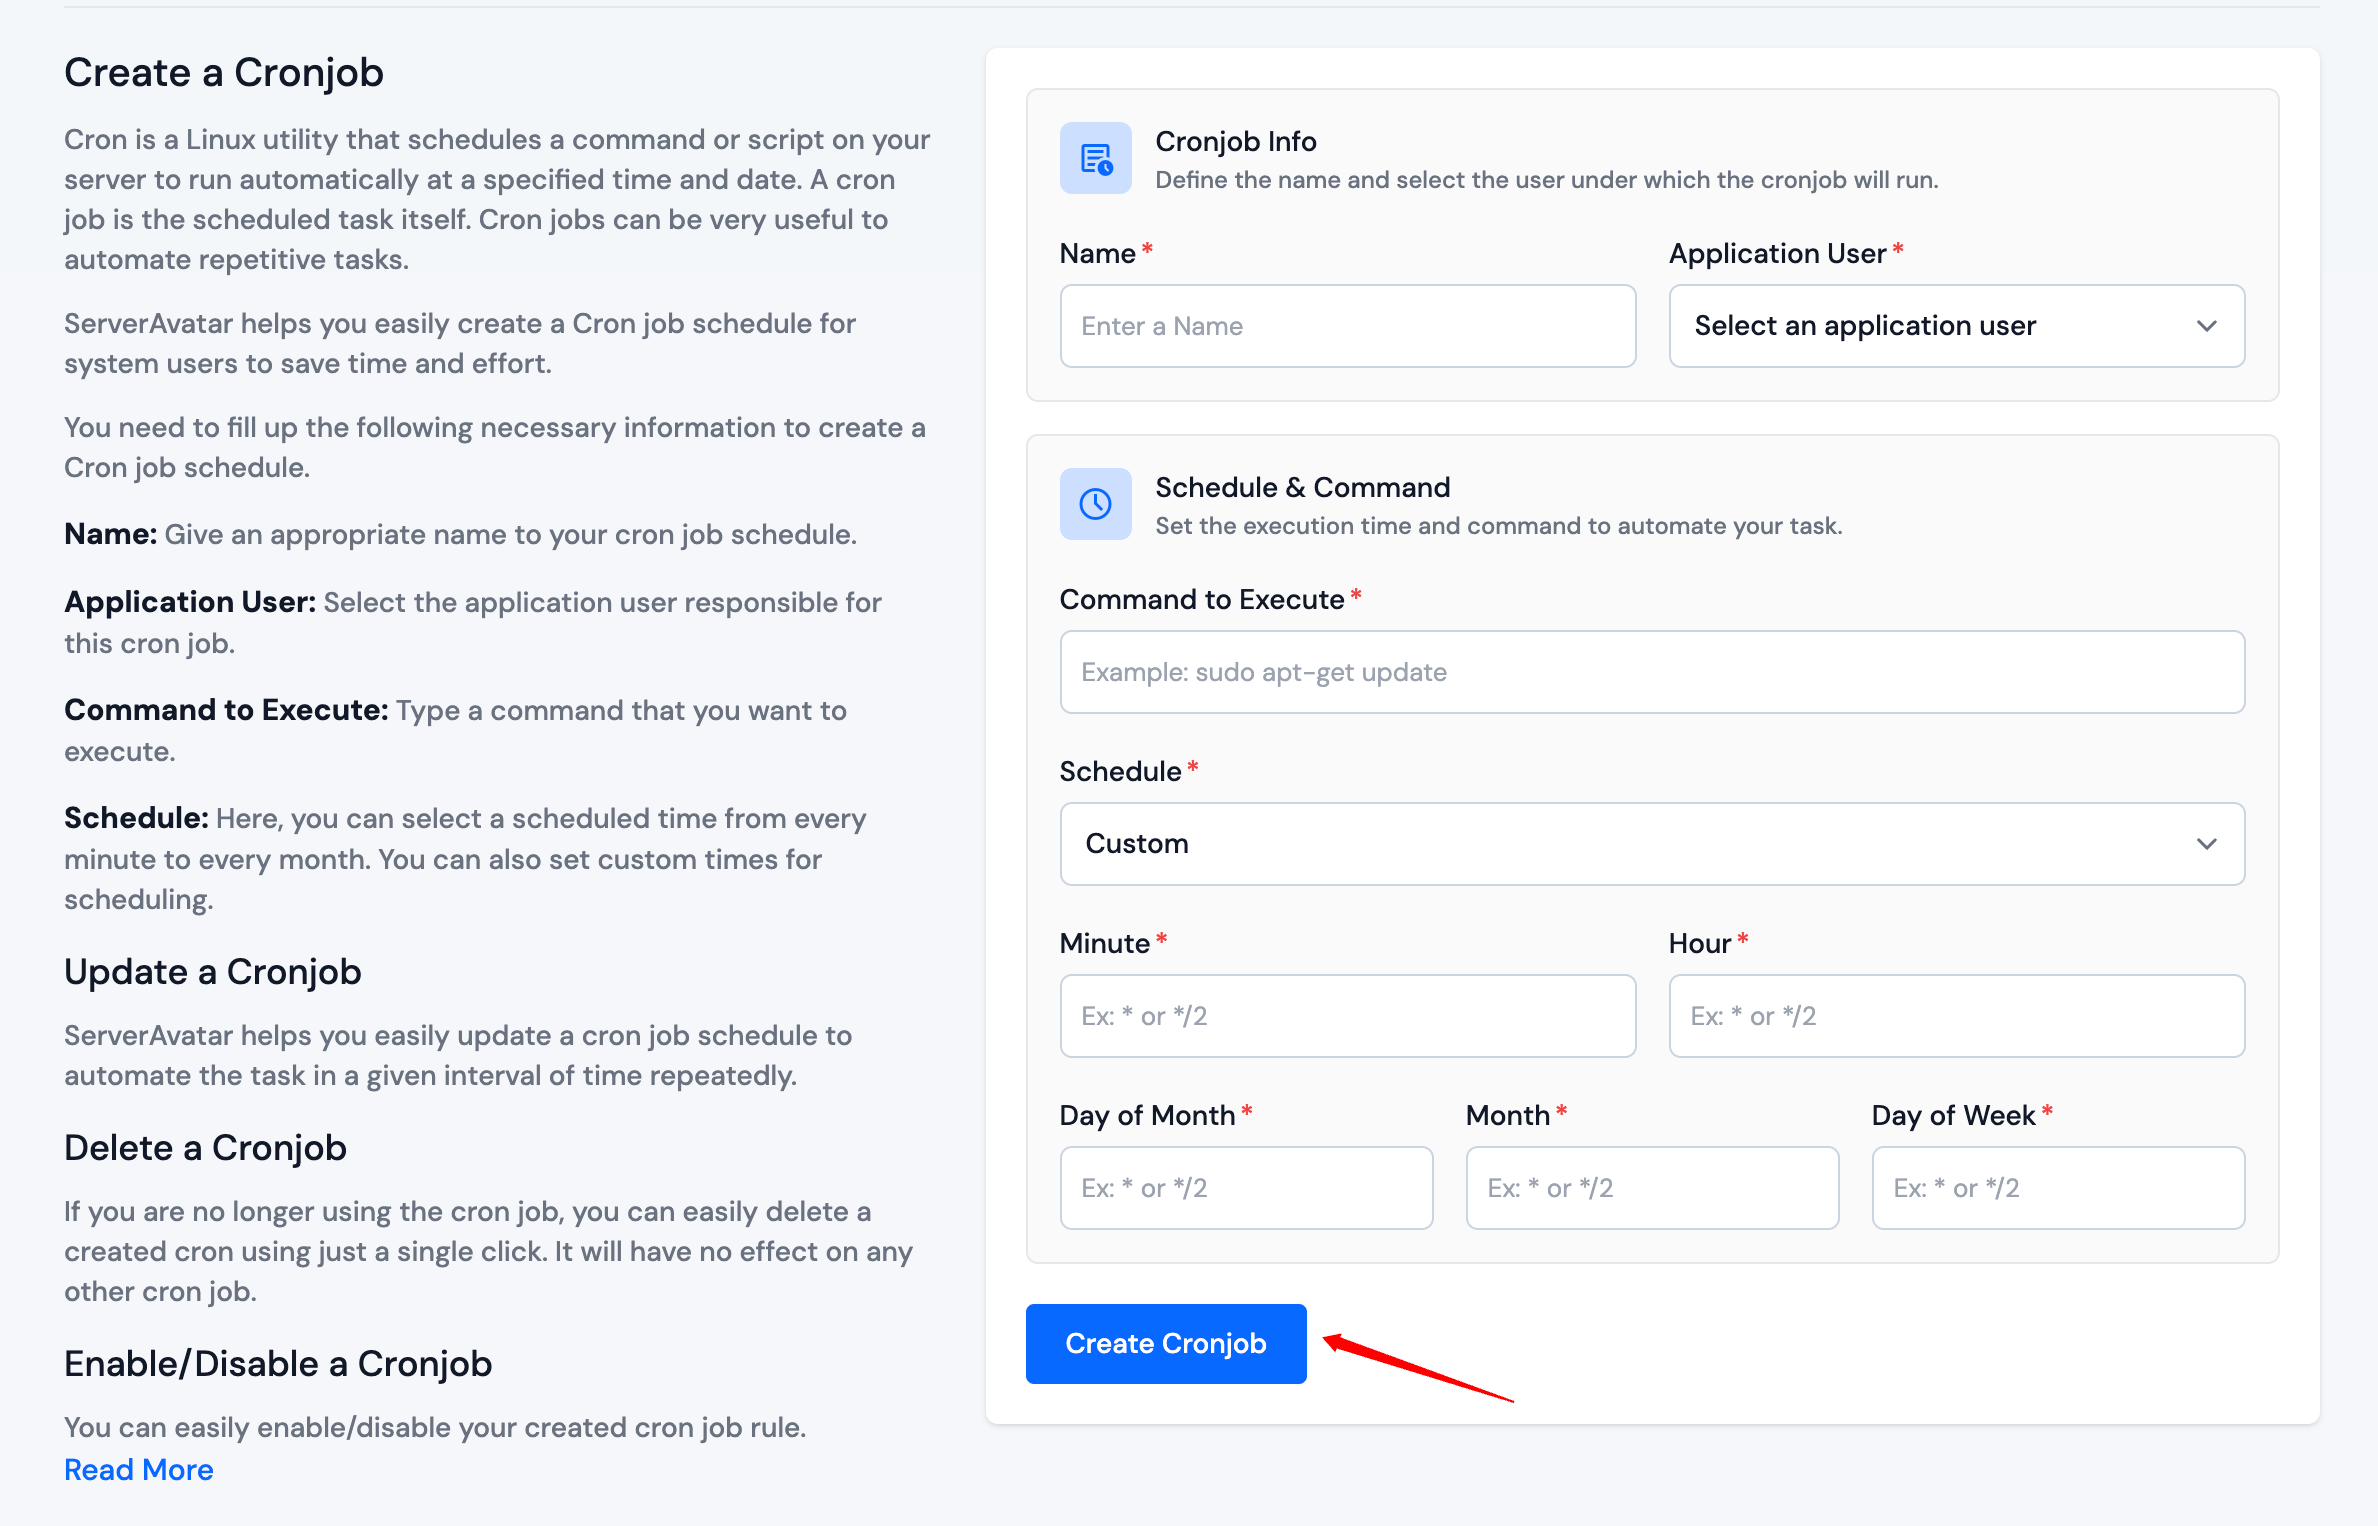The width and height of the screenshot is (2378, 1526).
Task: Select the Day of Week field
Action: pyautogui.click(x=2058, y=1188)
